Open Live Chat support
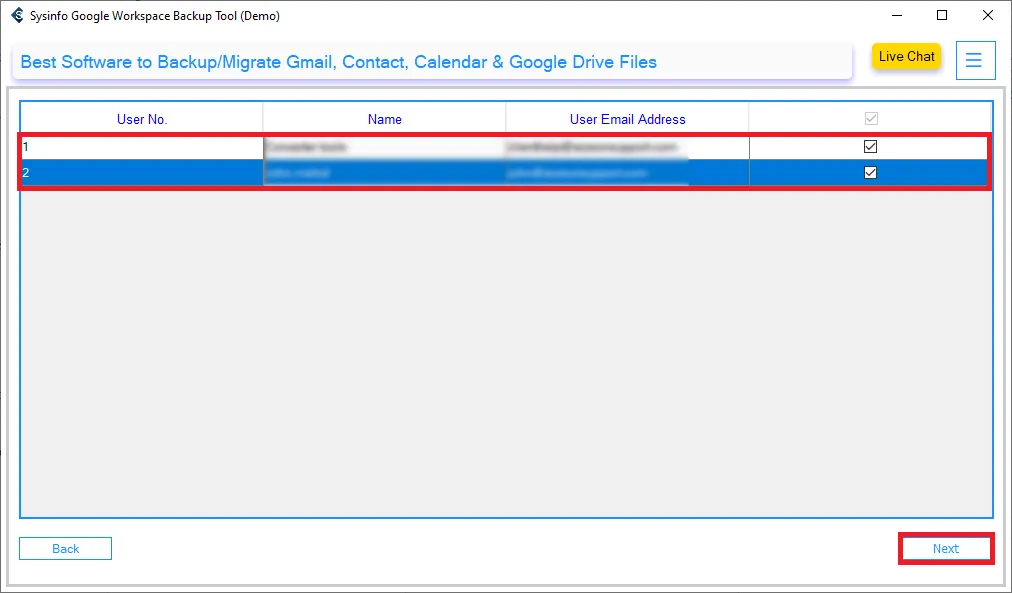1012x593 pixels. [x=906, y=56]
